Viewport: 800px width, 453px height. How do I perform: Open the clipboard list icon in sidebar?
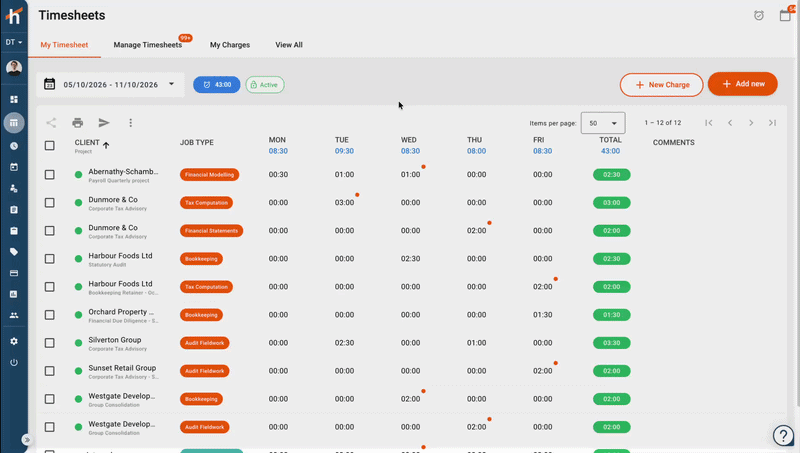14,210
